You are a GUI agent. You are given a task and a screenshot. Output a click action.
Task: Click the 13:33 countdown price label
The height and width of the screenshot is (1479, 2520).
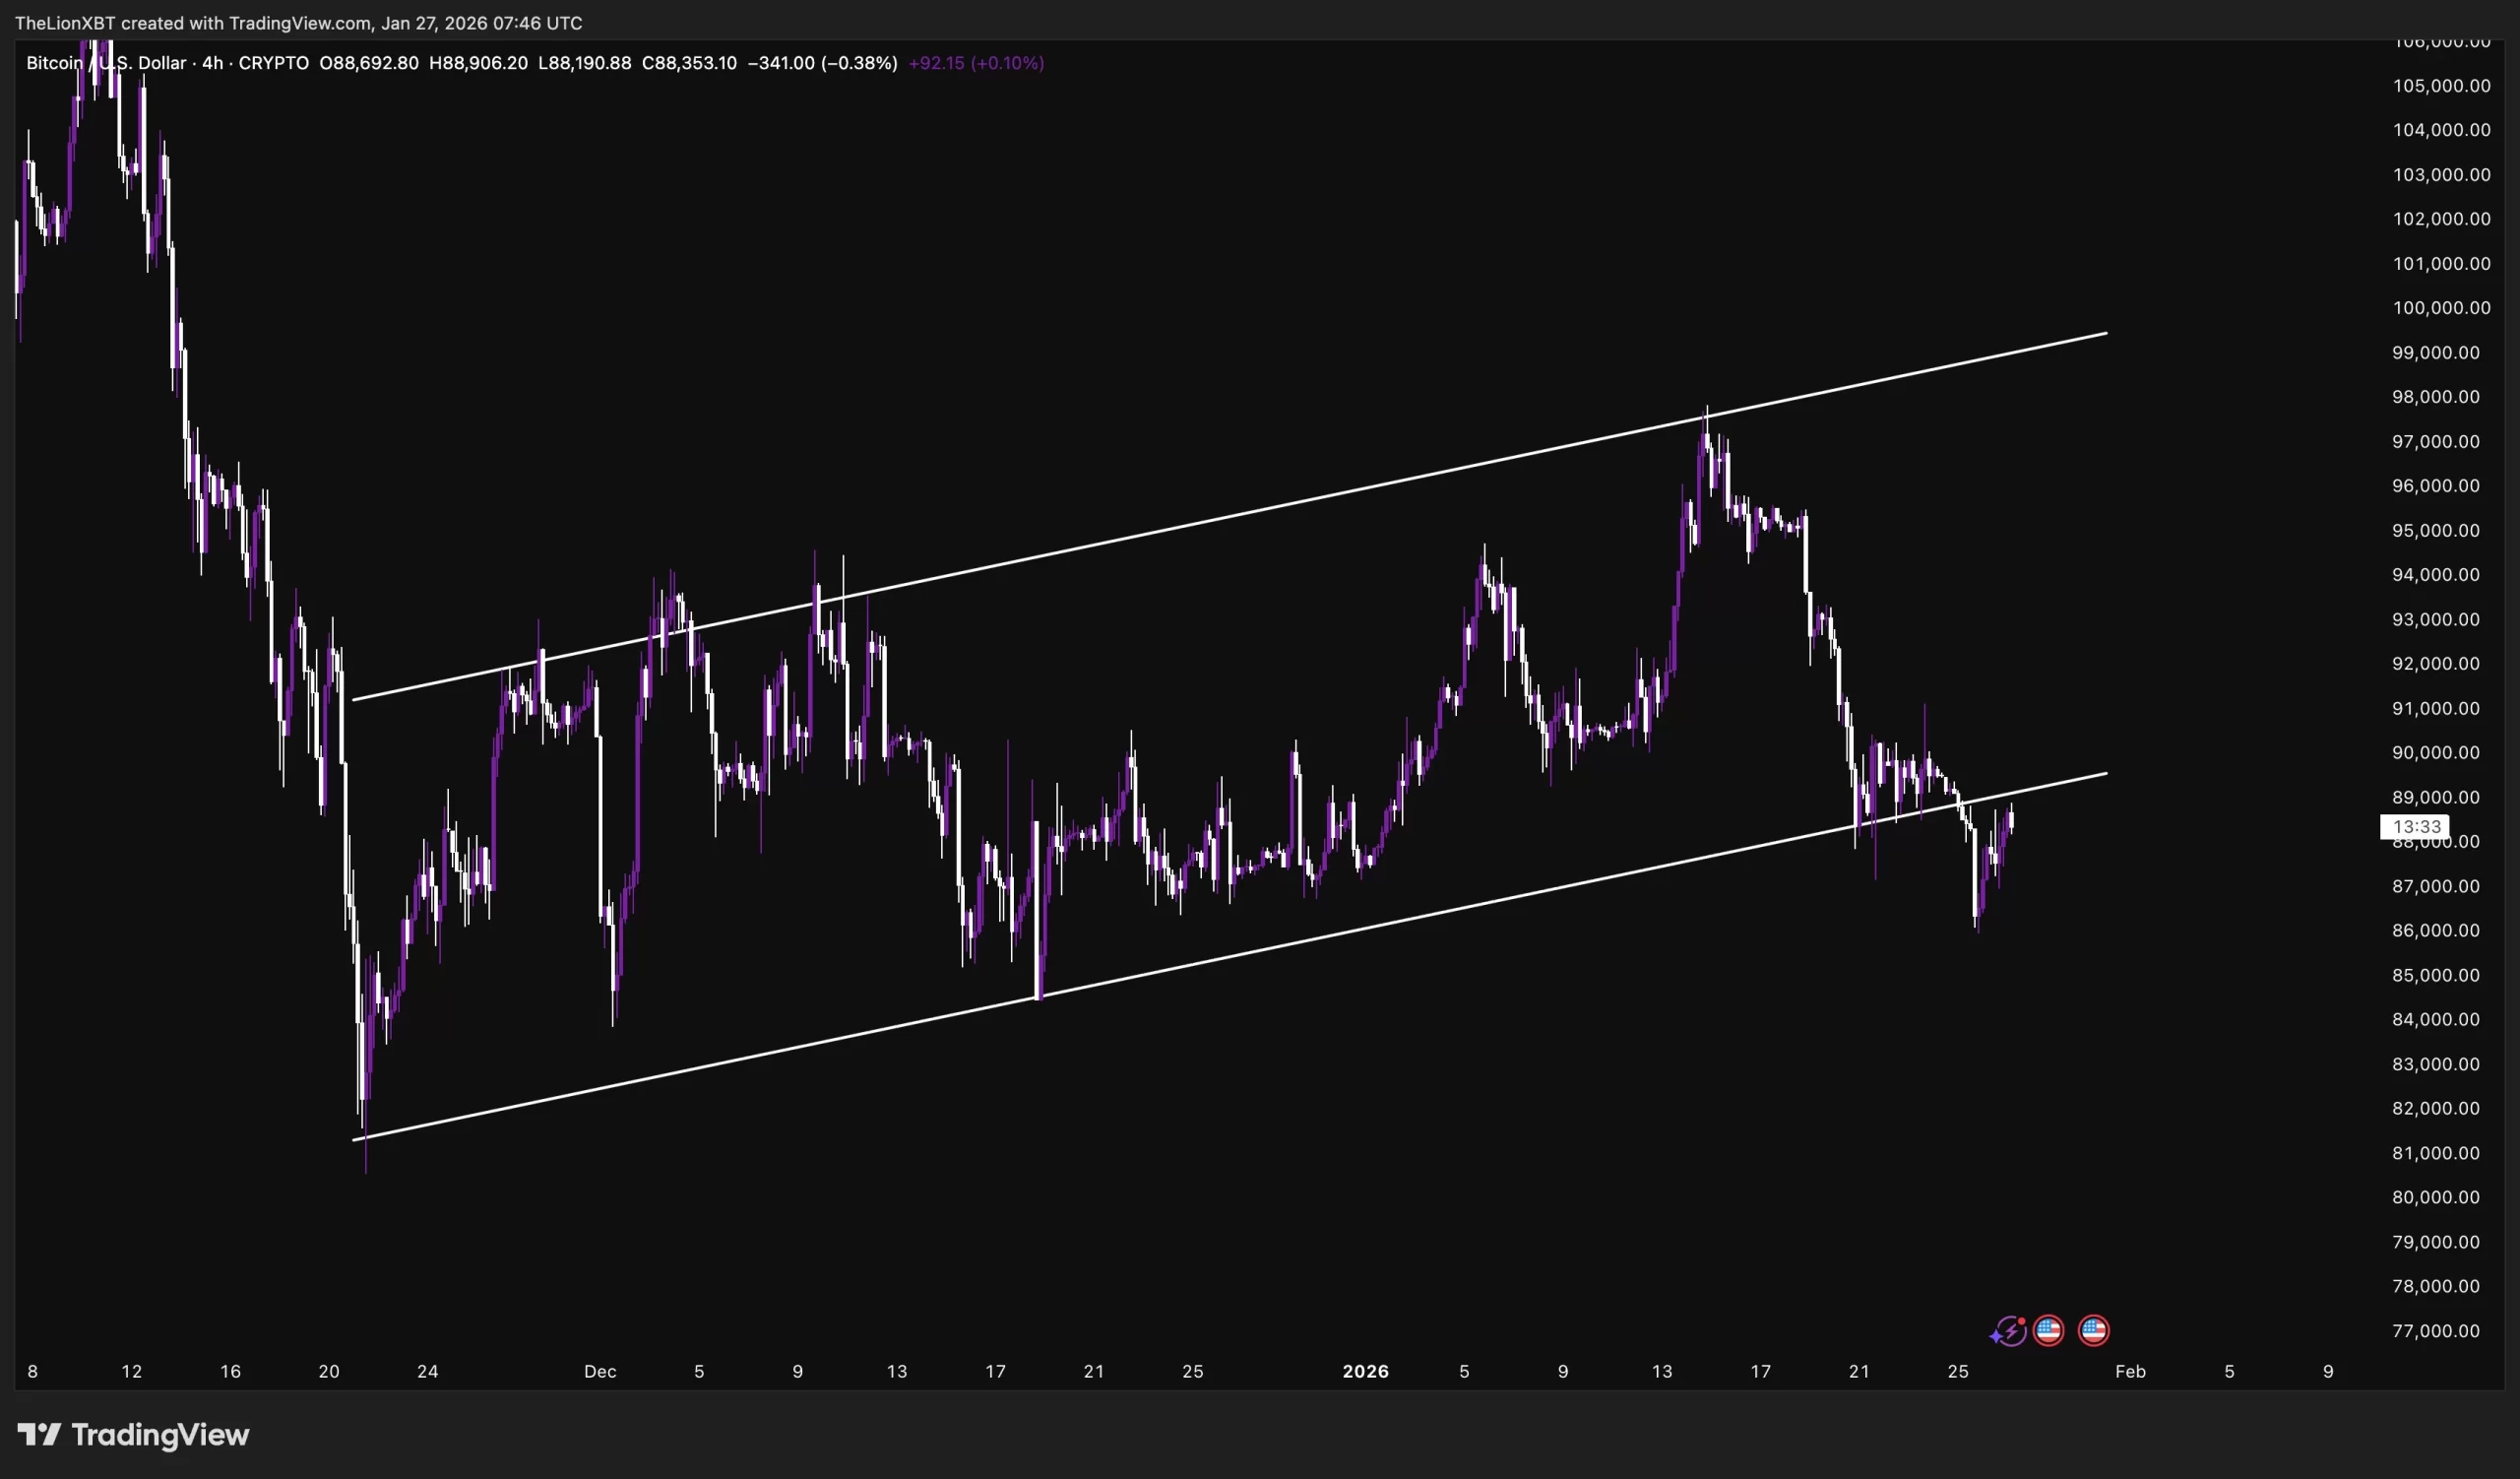click(2416, 826)
